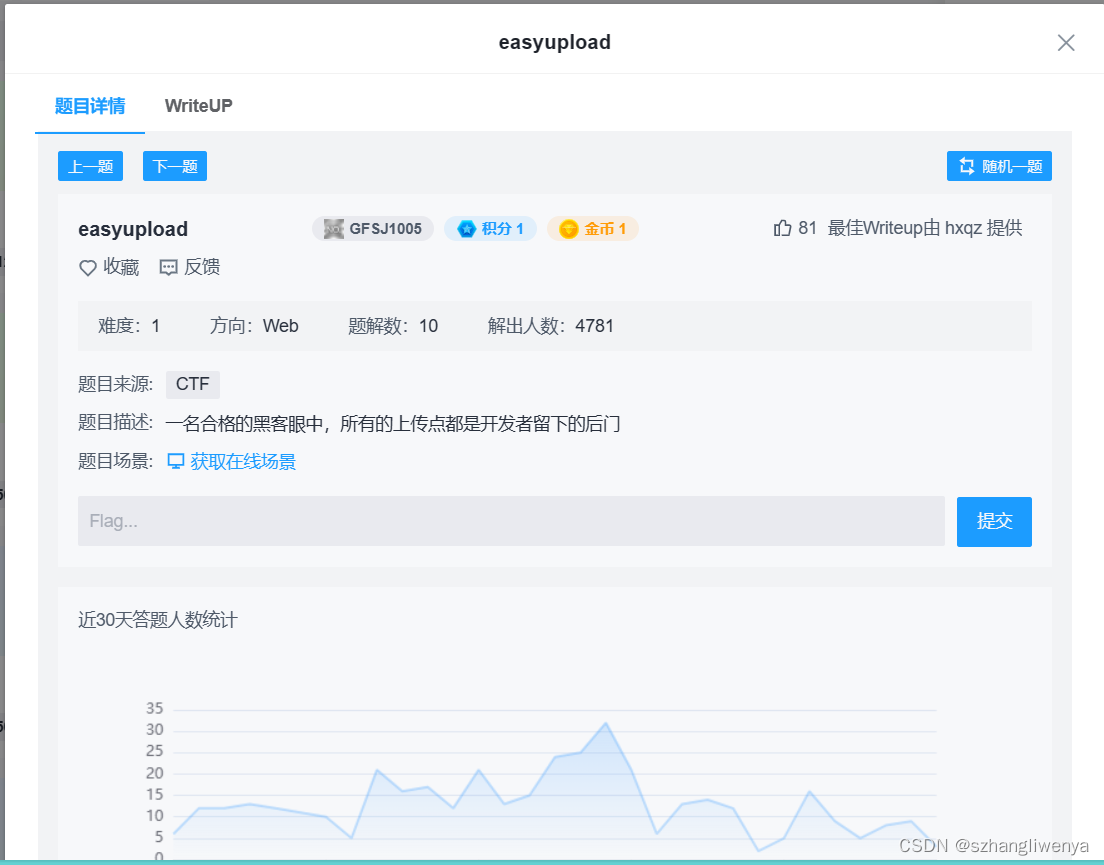Click the gold 金币 1 coin badge icon
This screenshot has height=865, width=1104.
570,228
